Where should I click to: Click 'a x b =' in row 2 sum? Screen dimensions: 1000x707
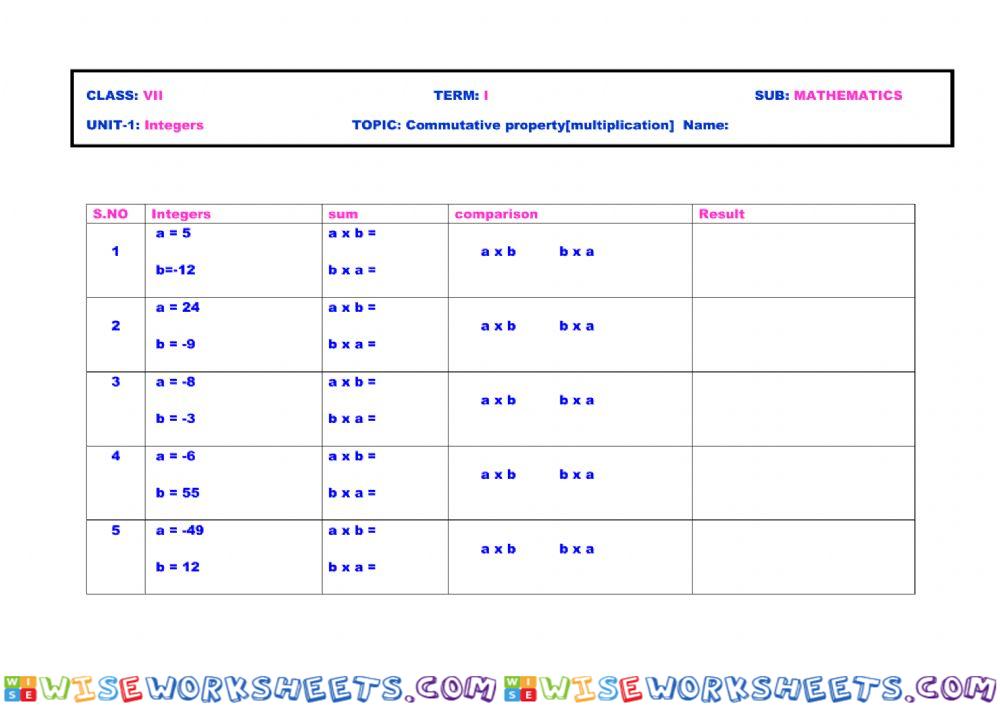point(352,307)
